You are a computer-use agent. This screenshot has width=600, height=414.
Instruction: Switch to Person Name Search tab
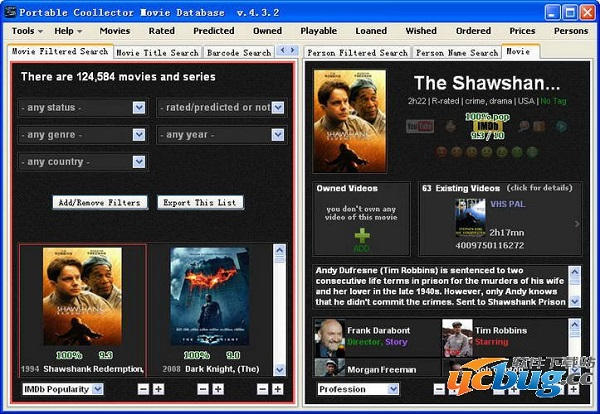pos(456,52)
